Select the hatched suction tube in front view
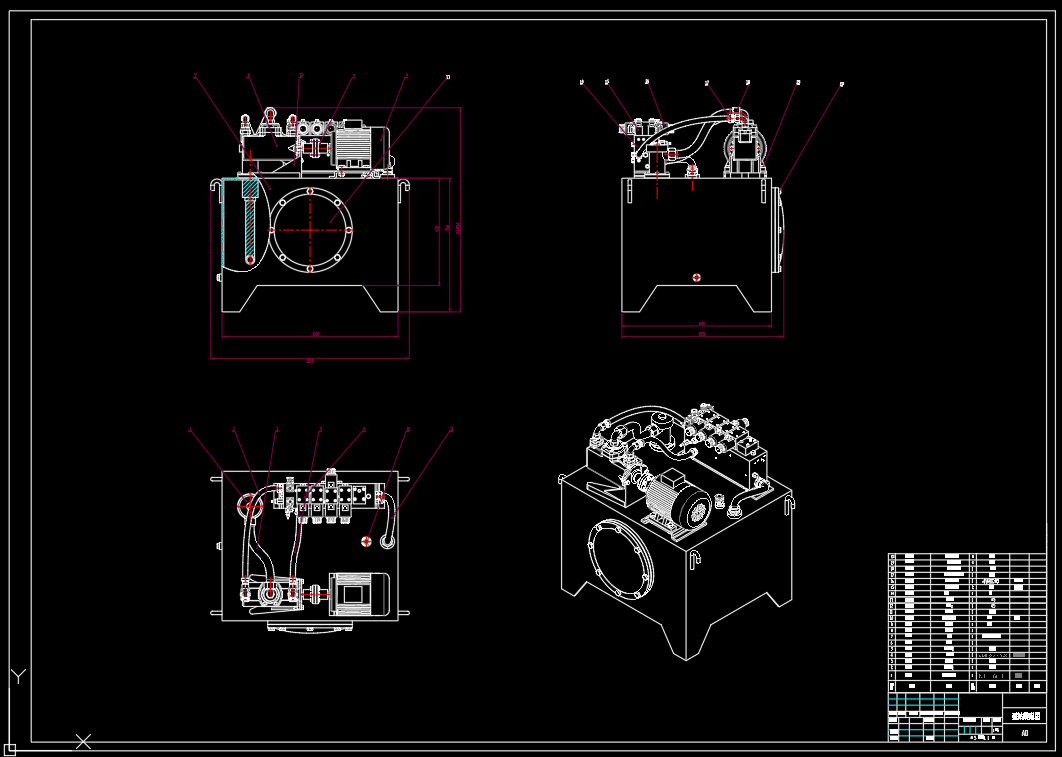This screenshot has width=1062, height=757. (x=251, y=220)
